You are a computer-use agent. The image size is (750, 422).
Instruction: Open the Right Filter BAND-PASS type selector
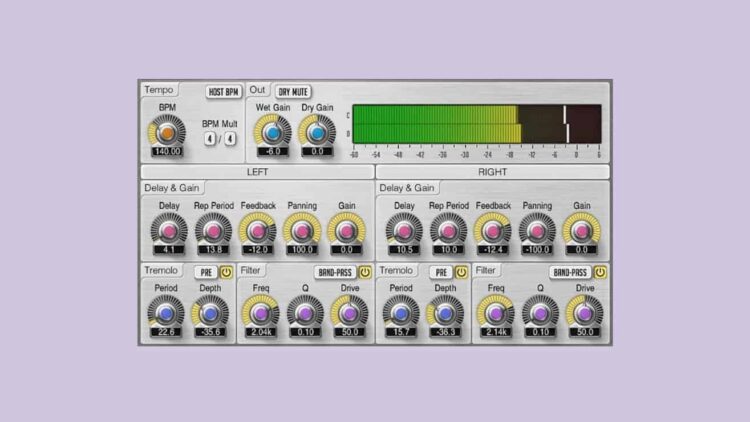[x=570, y=272]
